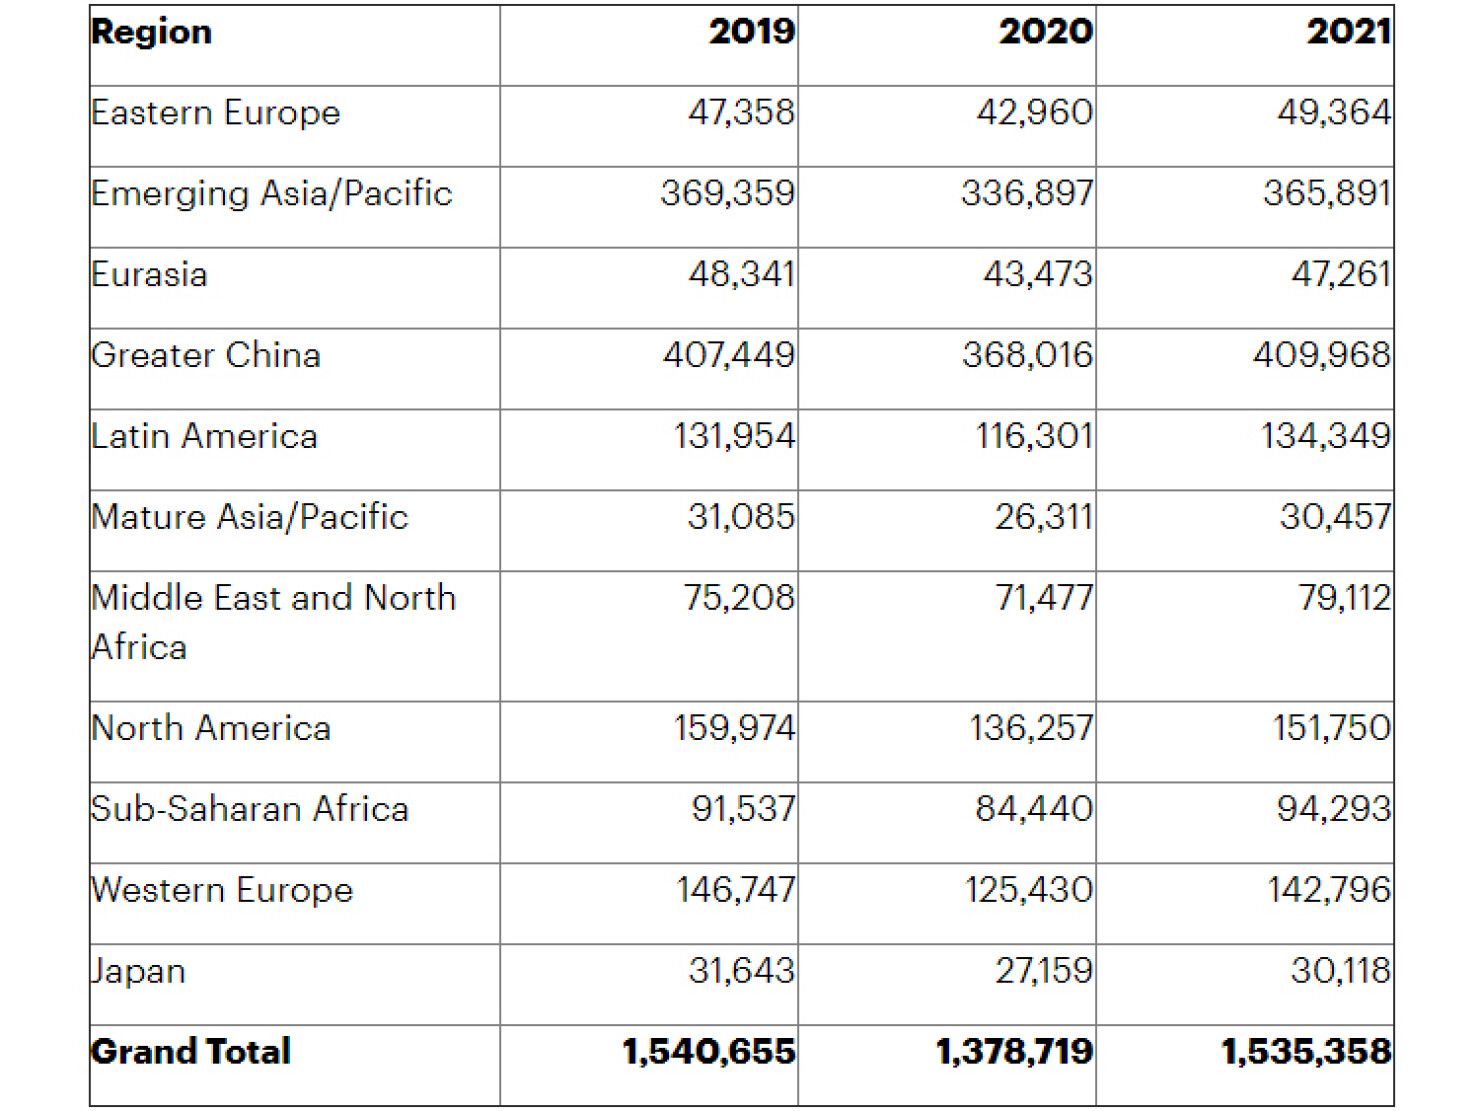The height and width of the screenshot is (1111, 1480).
Task: Click Middle East's 2021 value 79,112
Action: tap(1344, 598)
